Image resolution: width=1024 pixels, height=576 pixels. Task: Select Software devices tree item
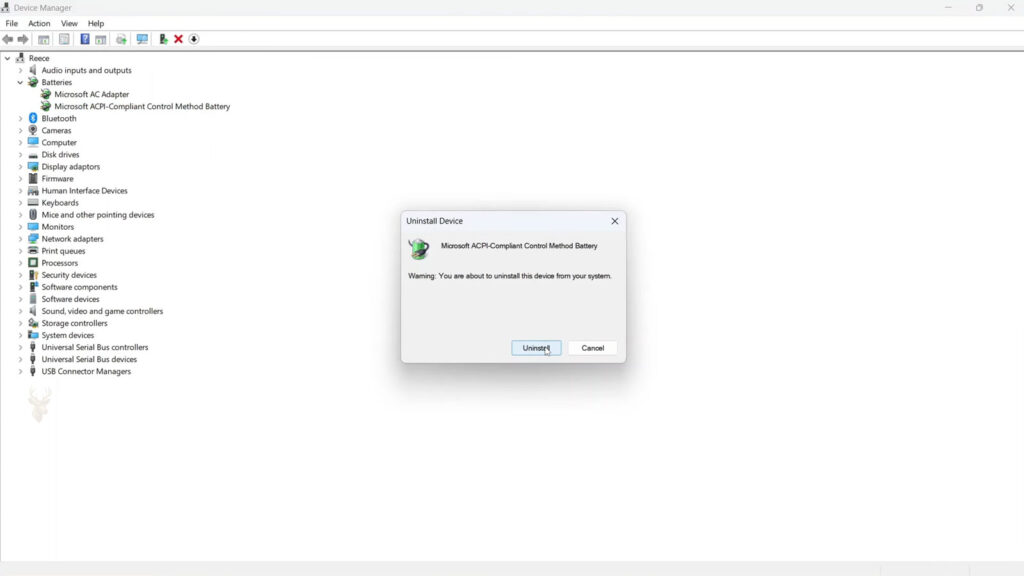pos(71,299)
